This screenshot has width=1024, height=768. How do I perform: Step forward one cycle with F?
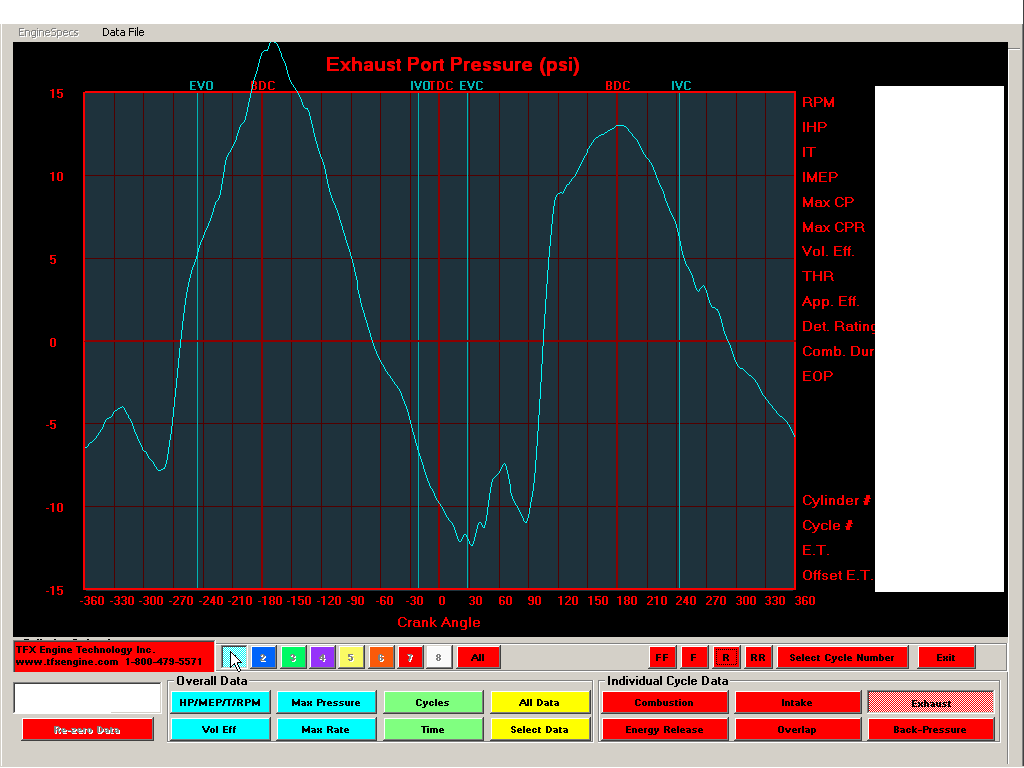694,657
